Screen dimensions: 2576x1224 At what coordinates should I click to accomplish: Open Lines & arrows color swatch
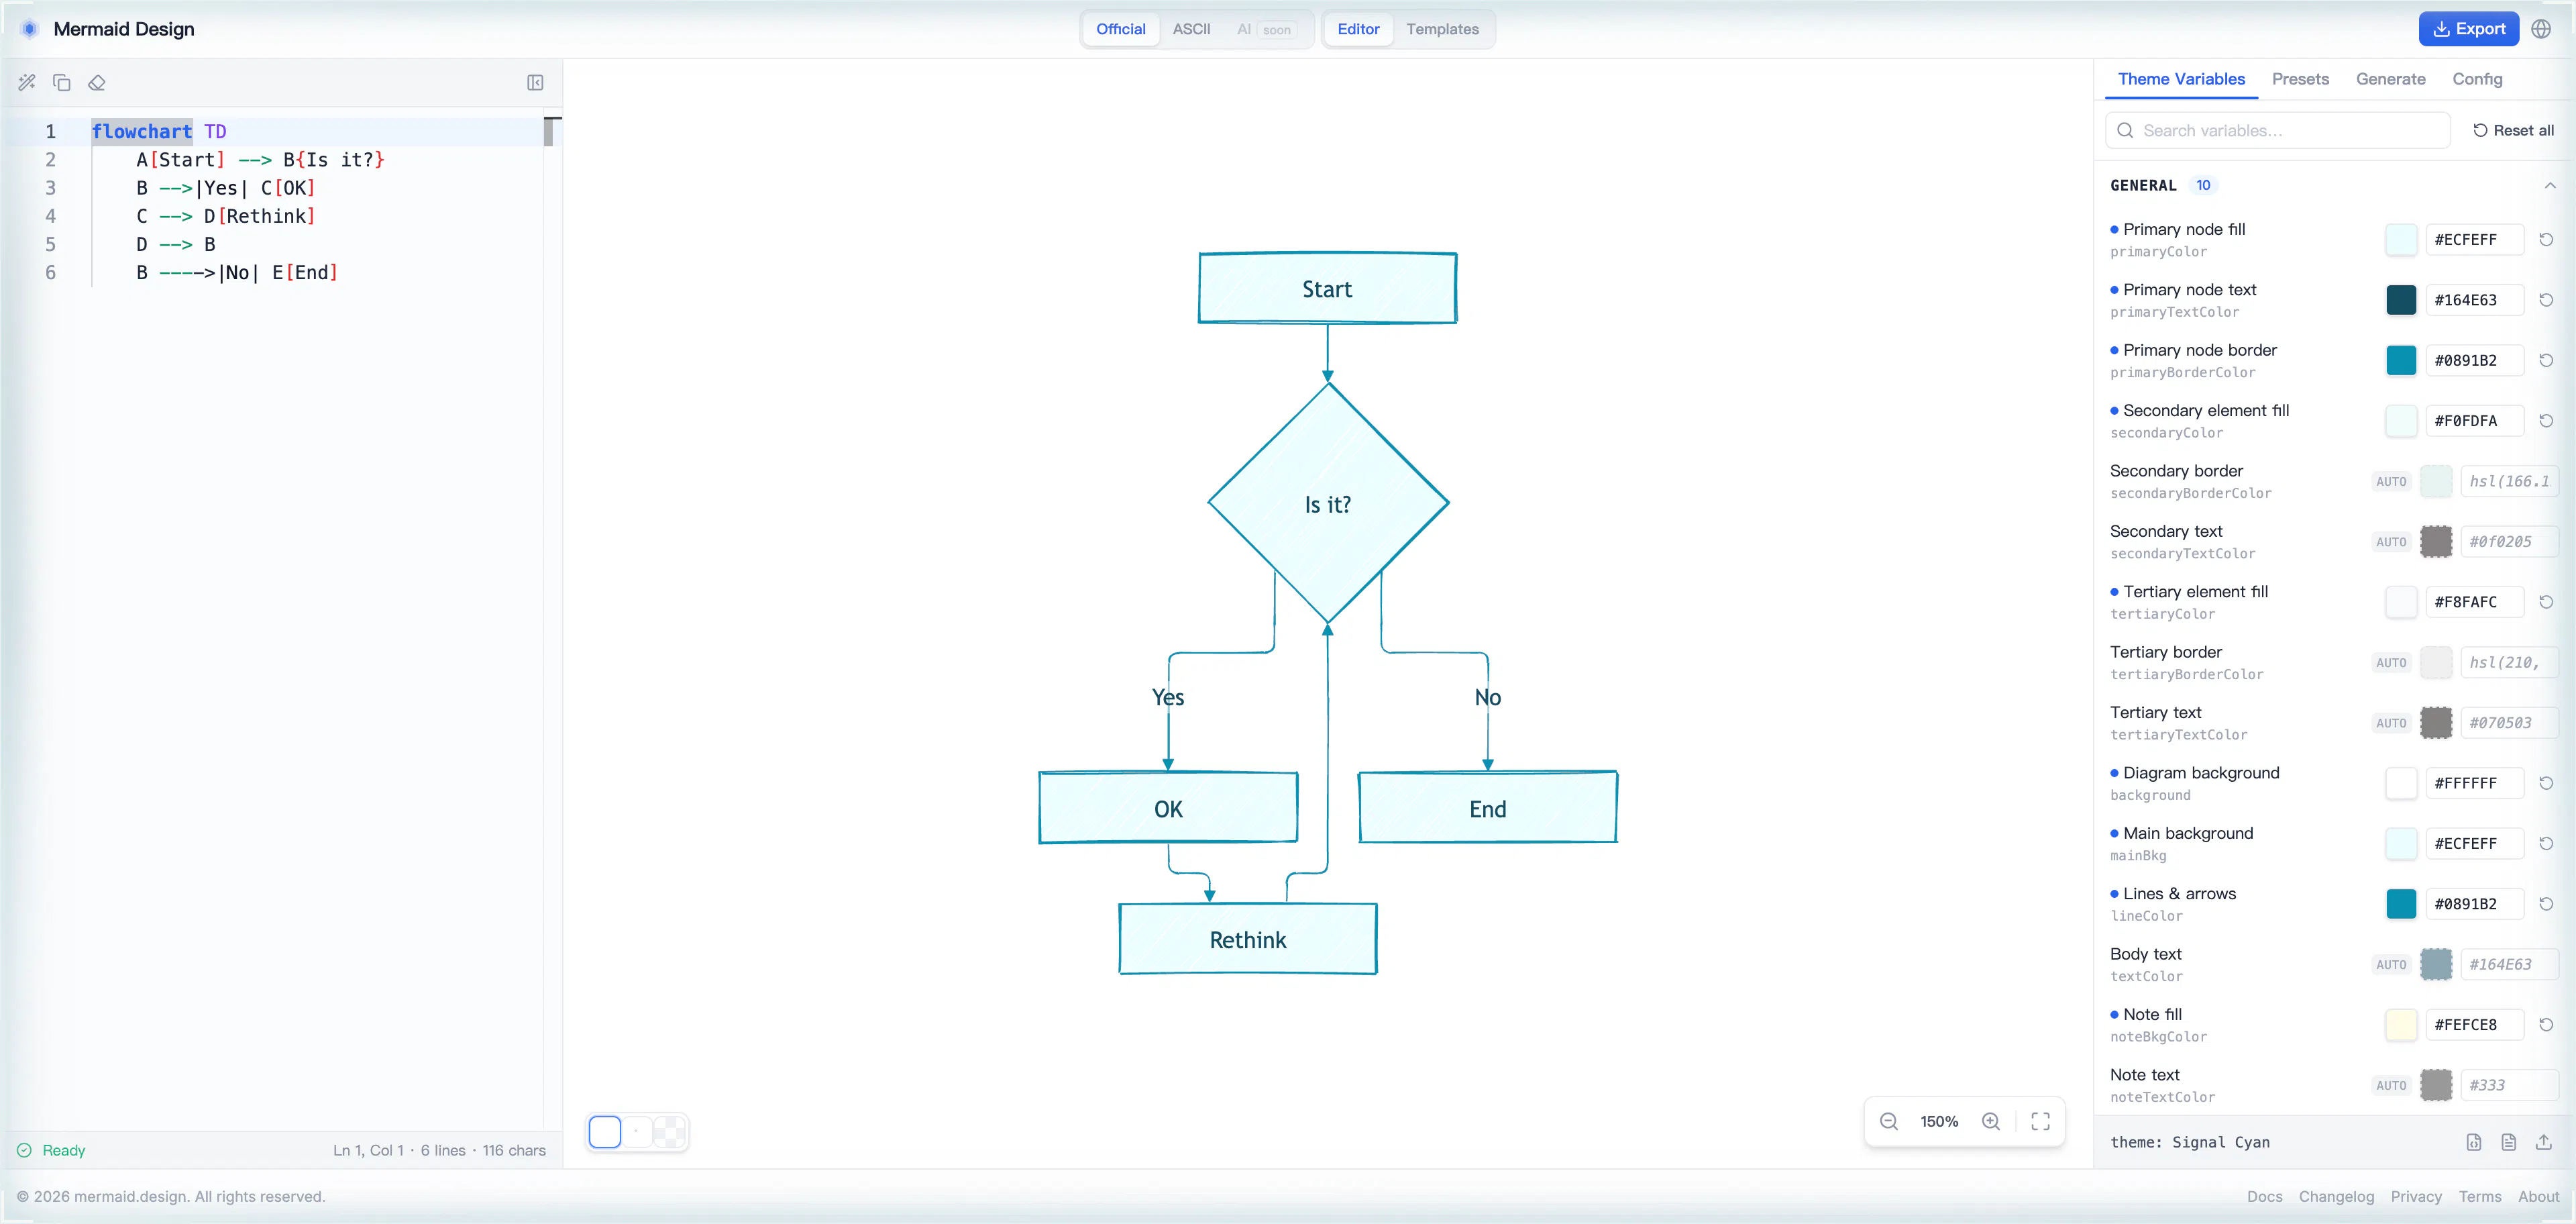pyautogui.click(x=2401, y=904)
